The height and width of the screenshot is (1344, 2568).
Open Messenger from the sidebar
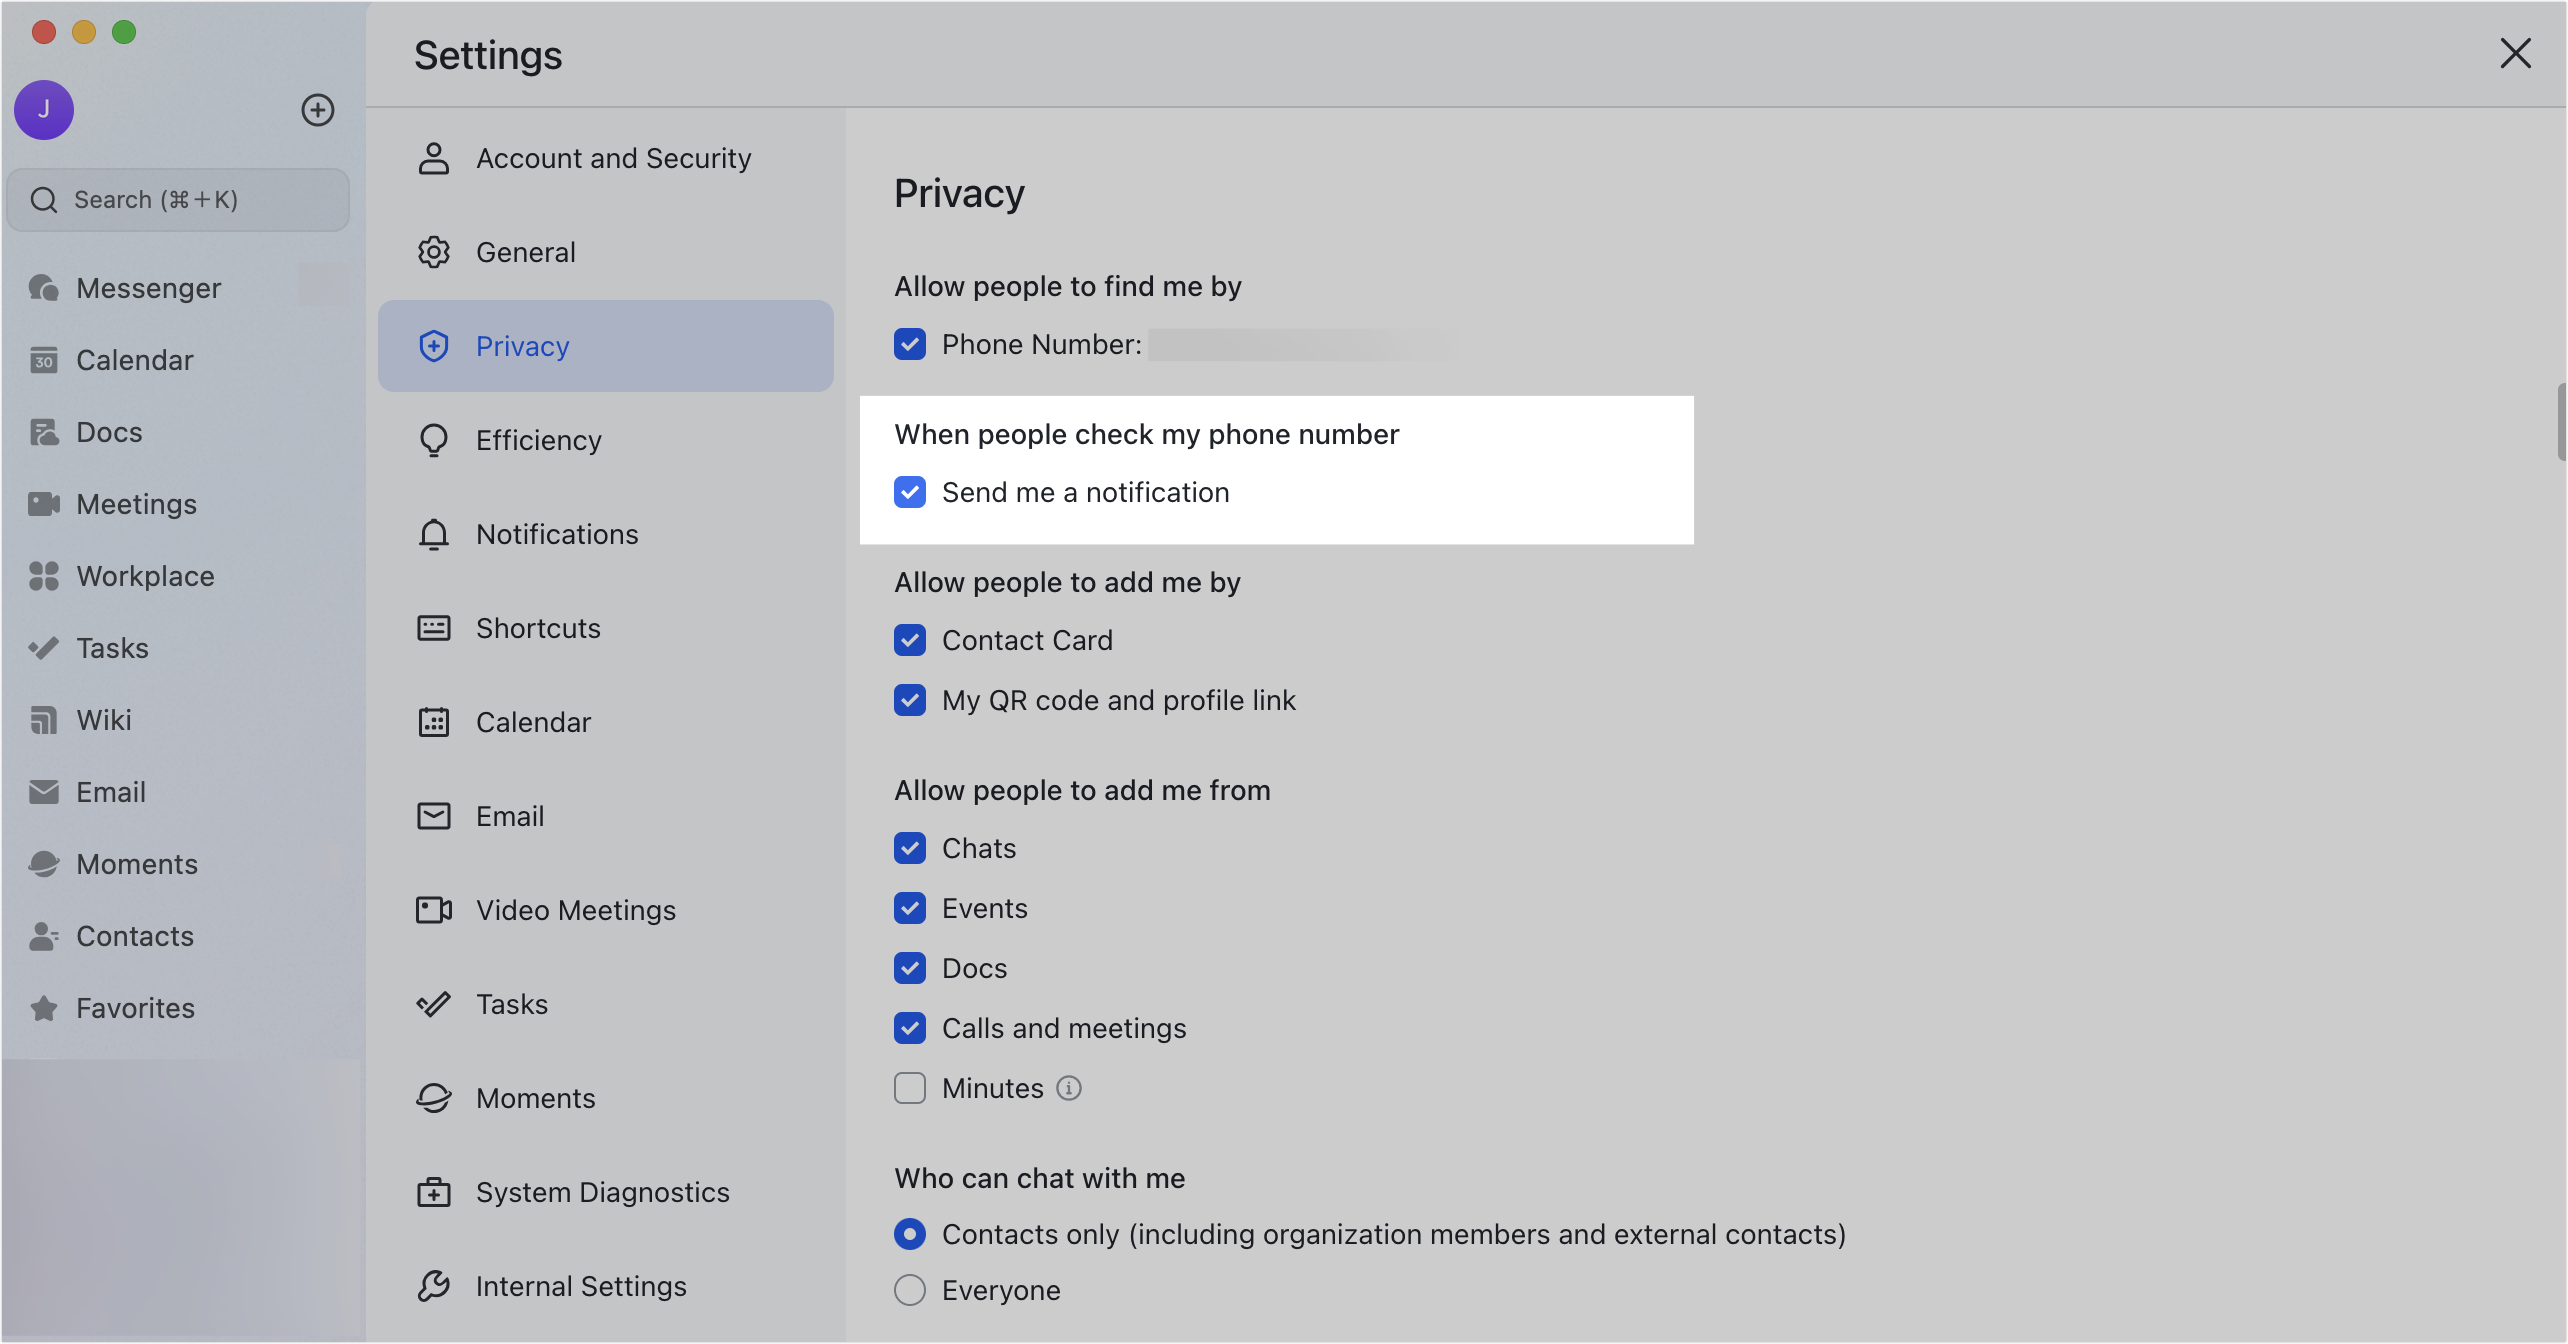click(x=148, y=288)
